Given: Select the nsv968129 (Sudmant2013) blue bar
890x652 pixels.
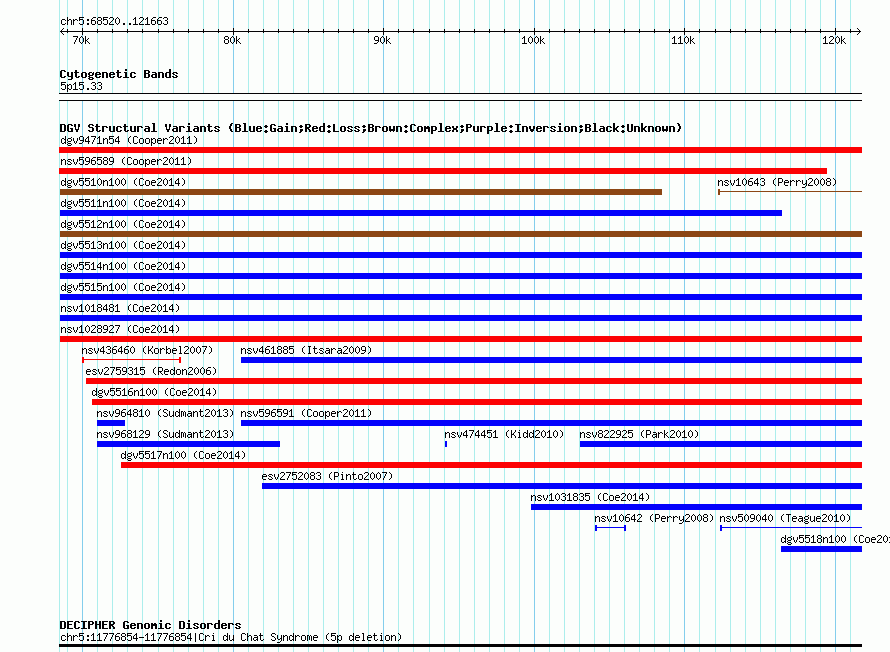Looking at the screenshot, I should click(188, 444).
